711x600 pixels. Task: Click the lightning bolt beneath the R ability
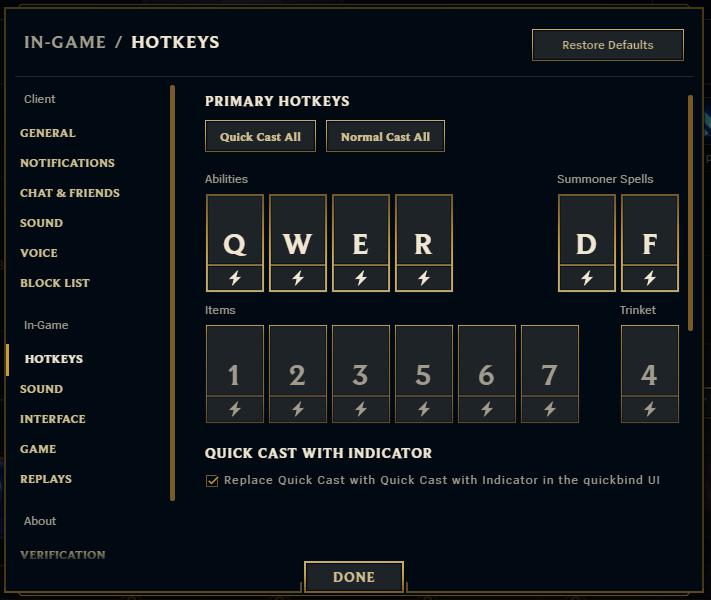tap(424, 278)
